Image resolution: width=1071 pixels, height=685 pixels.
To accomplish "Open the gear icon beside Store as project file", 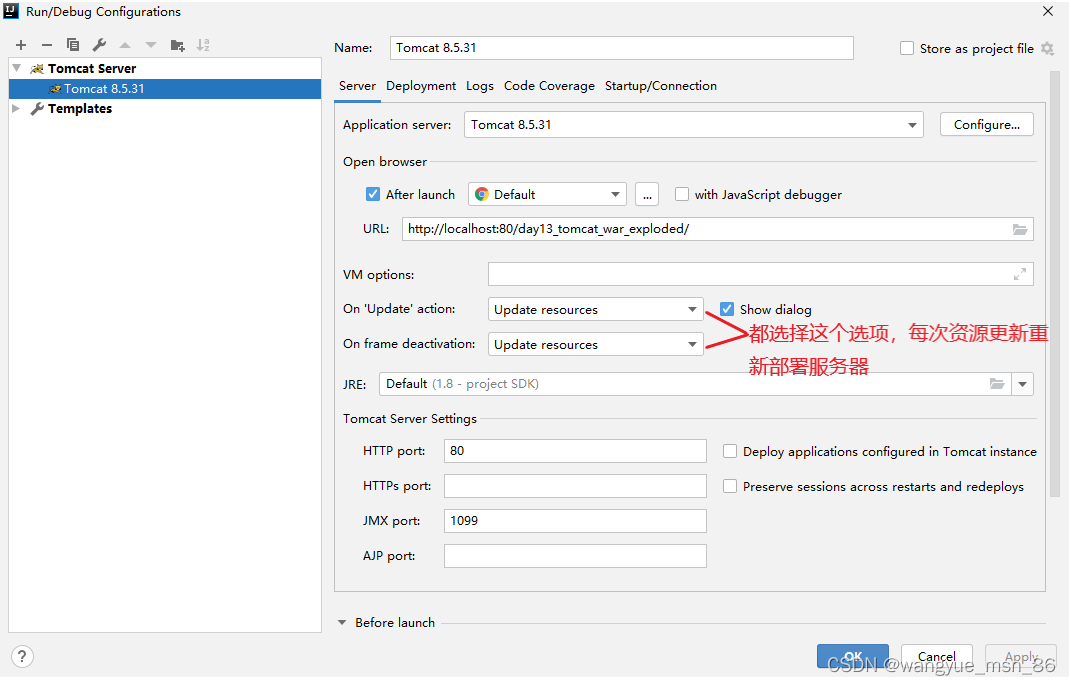I will tap(1047, 48).
